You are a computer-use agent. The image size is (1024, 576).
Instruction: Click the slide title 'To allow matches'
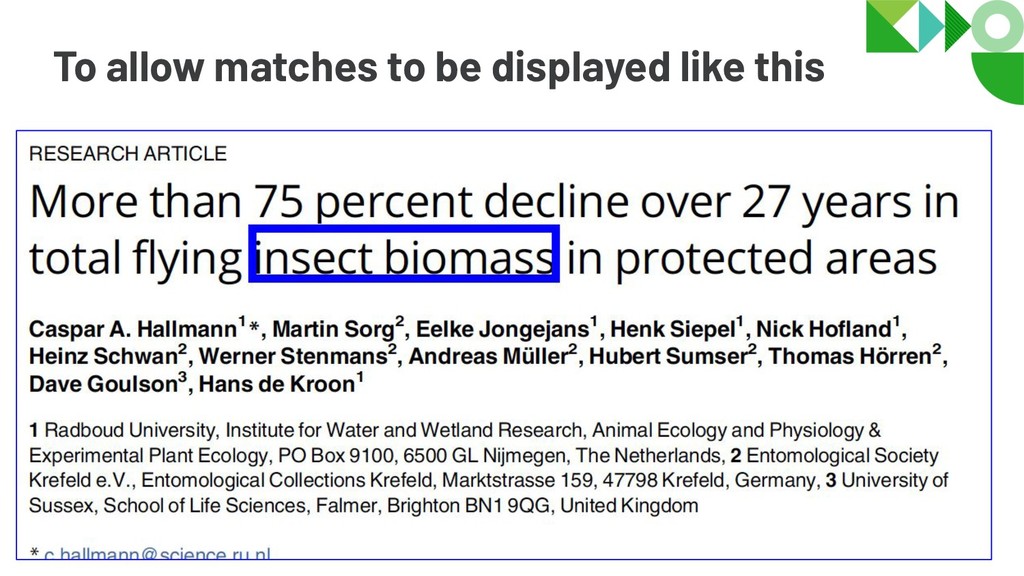439,67
